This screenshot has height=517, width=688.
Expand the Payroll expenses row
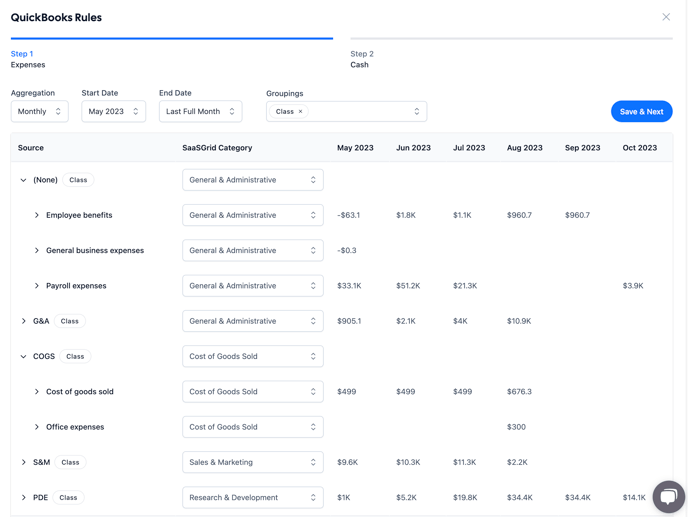[37, 286]
